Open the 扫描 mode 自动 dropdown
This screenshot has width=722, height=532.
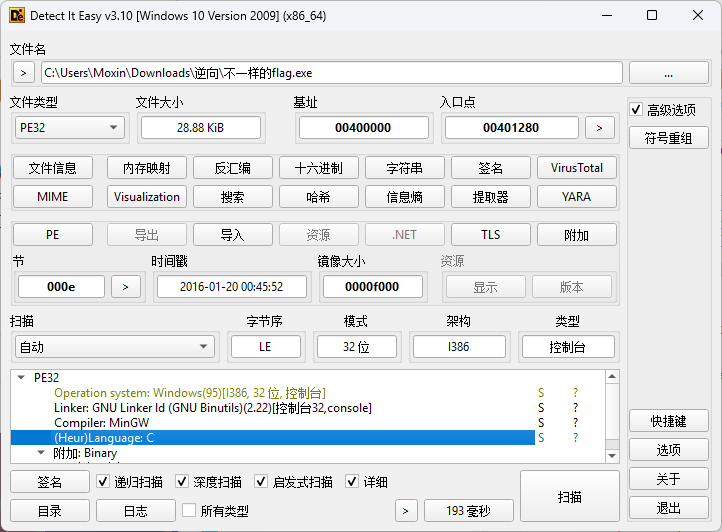[x=113, y=347]
